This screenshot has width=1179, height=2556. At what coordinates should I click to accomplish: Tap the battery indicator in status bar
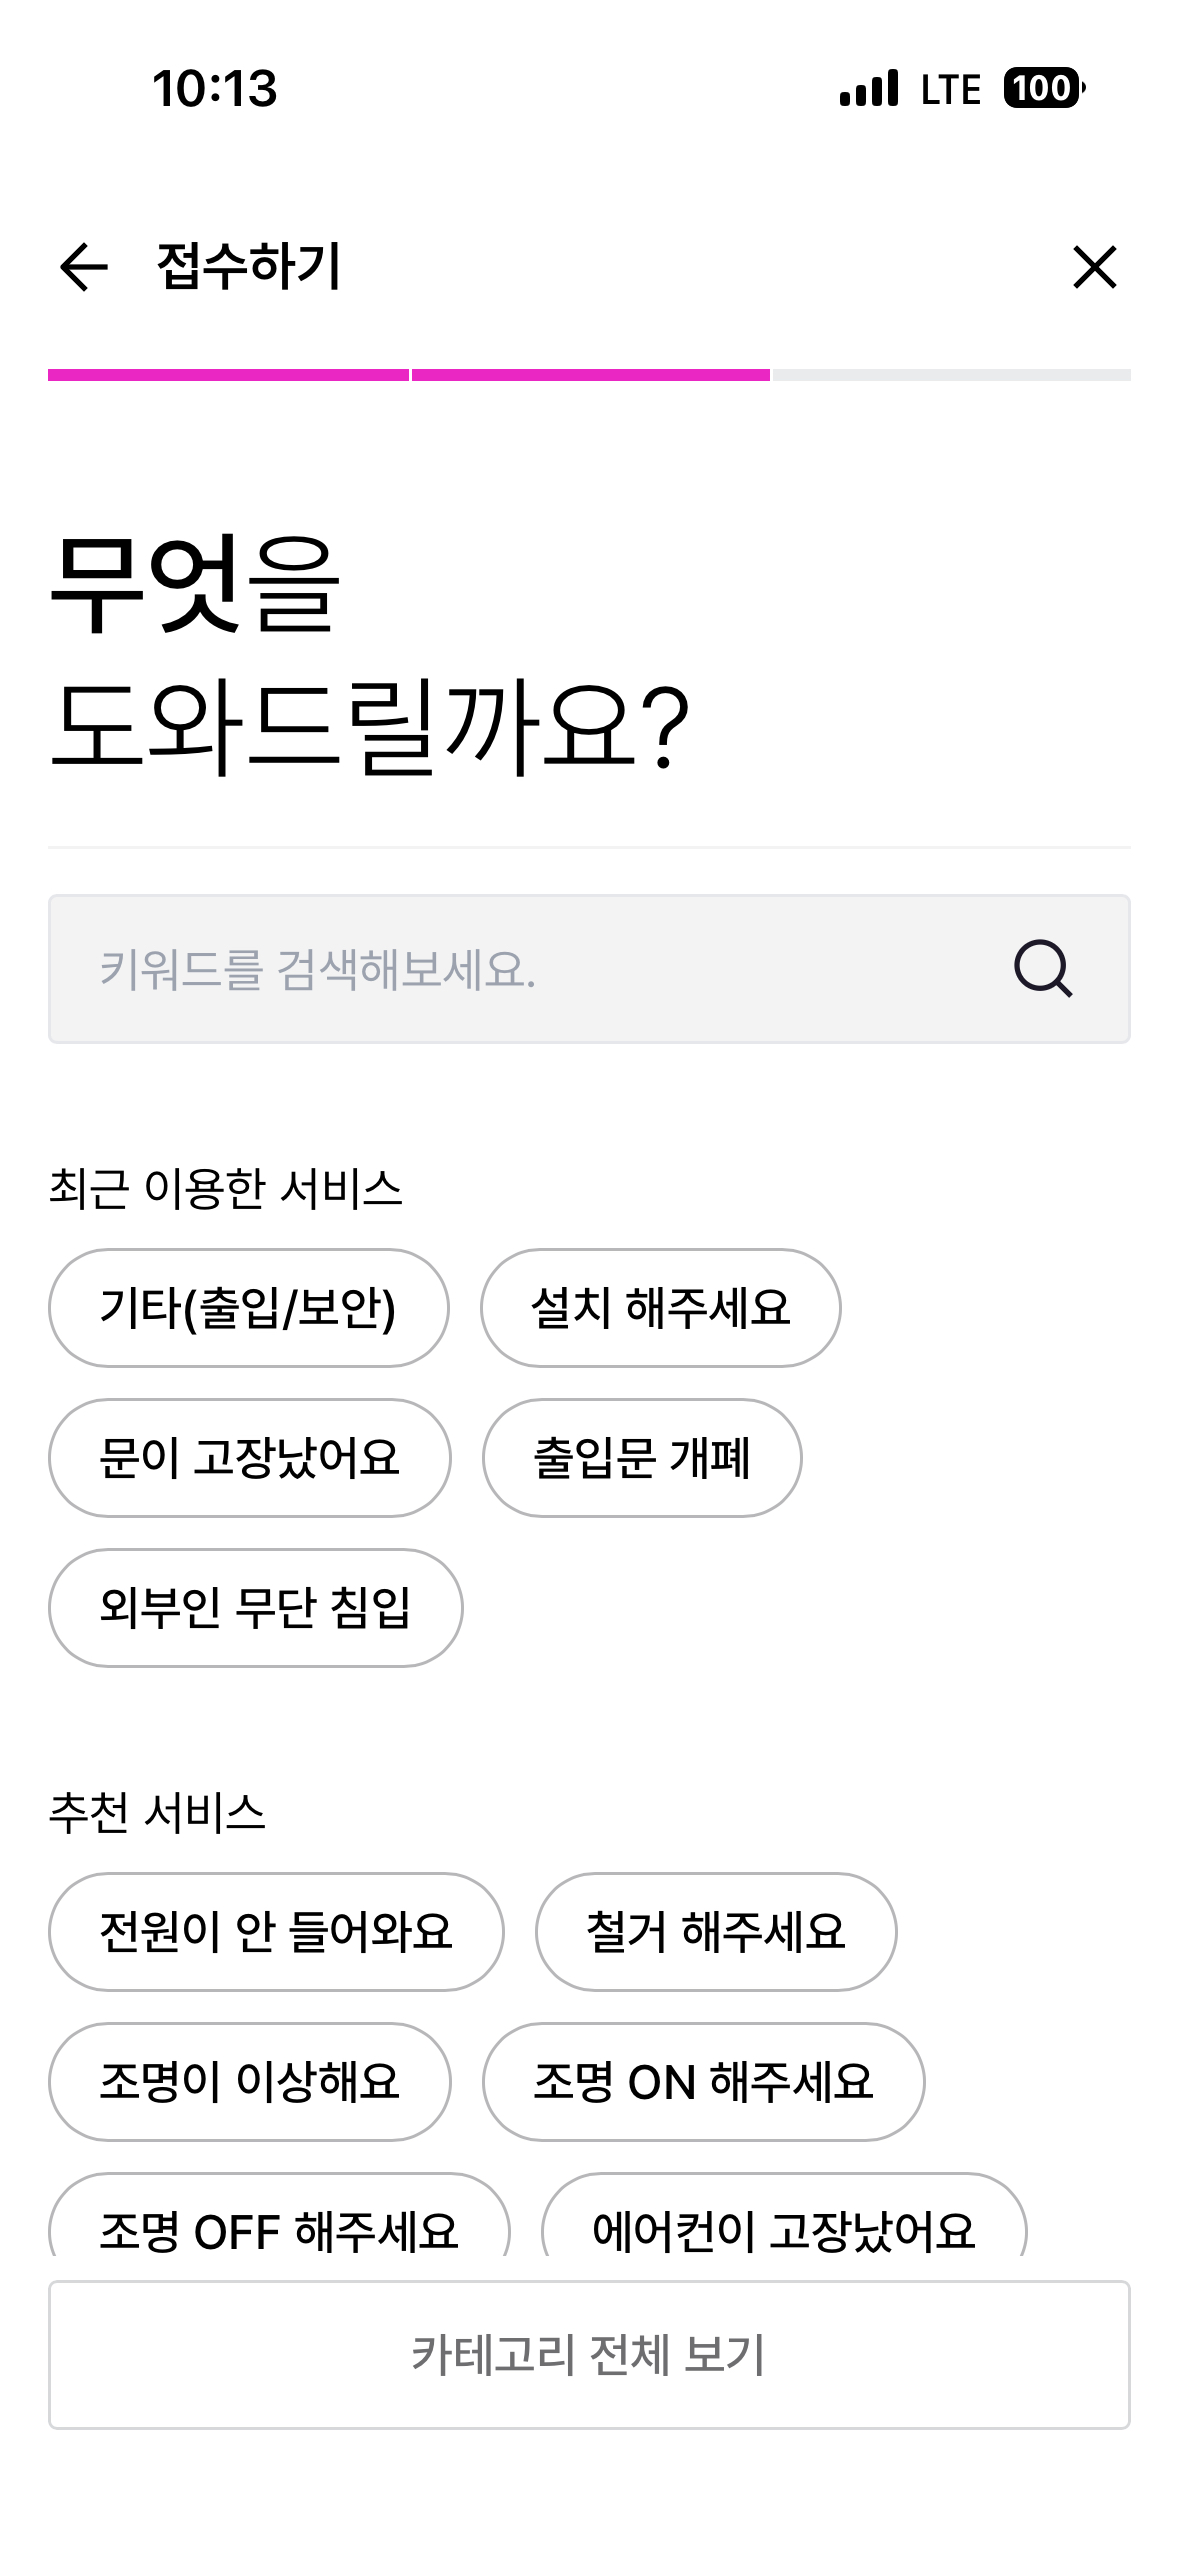(1044, 88)
